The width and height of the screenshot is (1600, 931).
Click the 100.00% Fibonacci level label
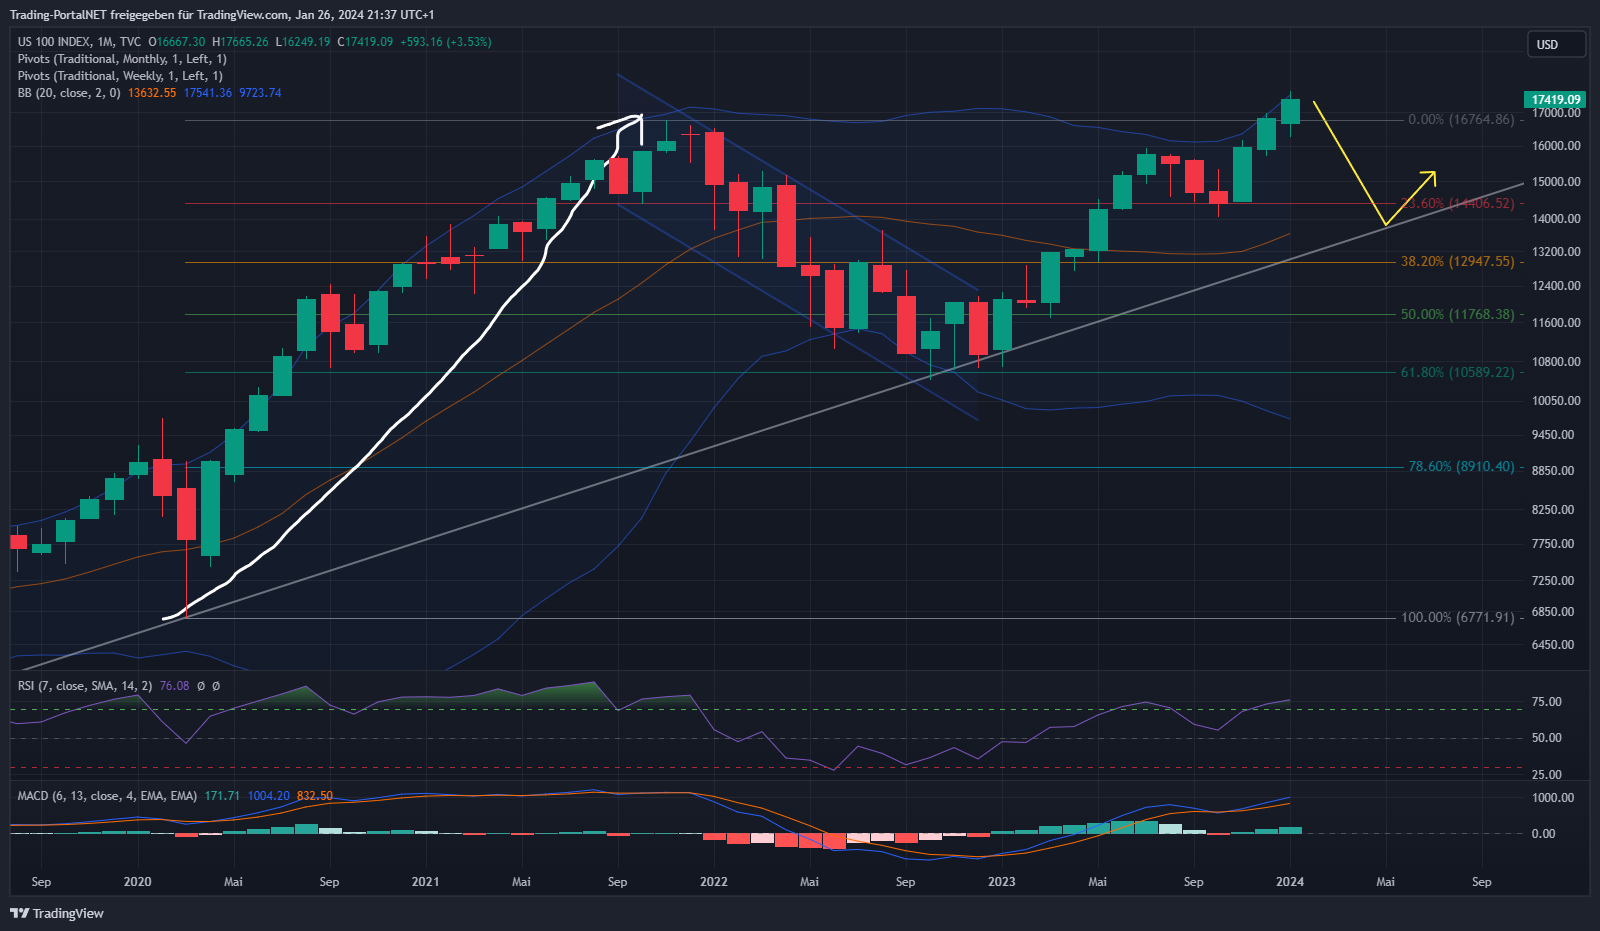pyautogui.click(x=1457, y=618)
